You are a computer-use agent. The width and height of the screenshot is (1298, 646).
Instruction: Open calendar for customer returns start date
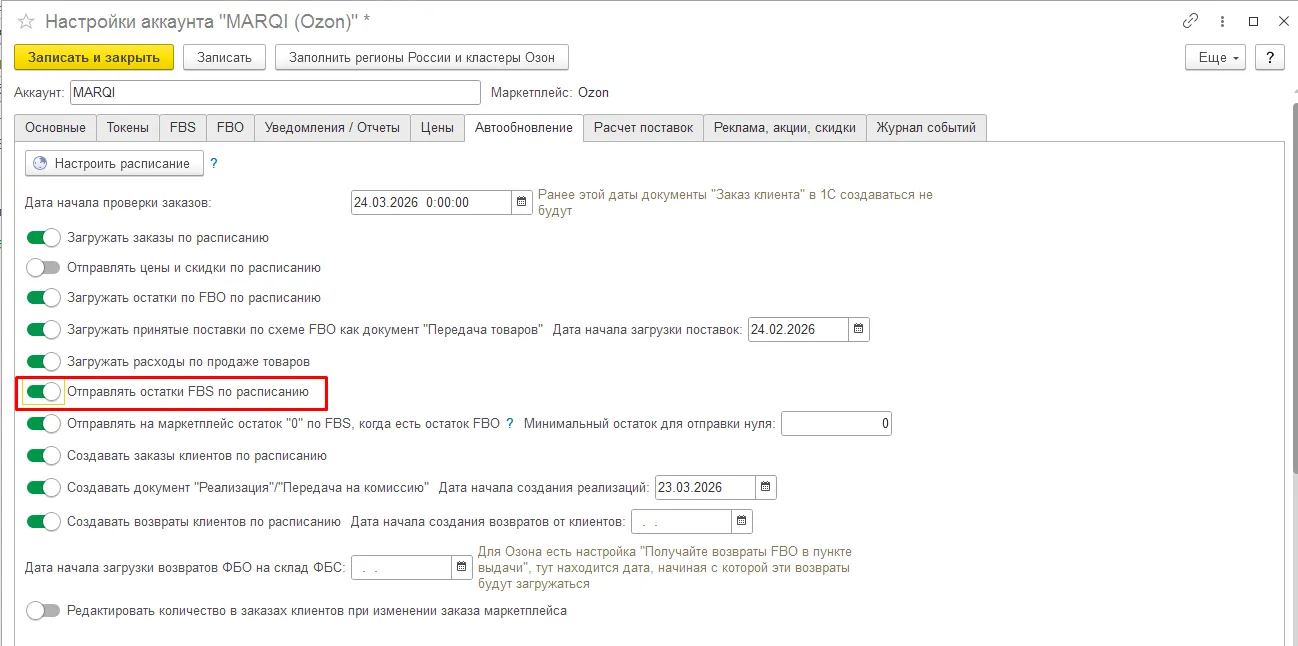tap(741, 521)
